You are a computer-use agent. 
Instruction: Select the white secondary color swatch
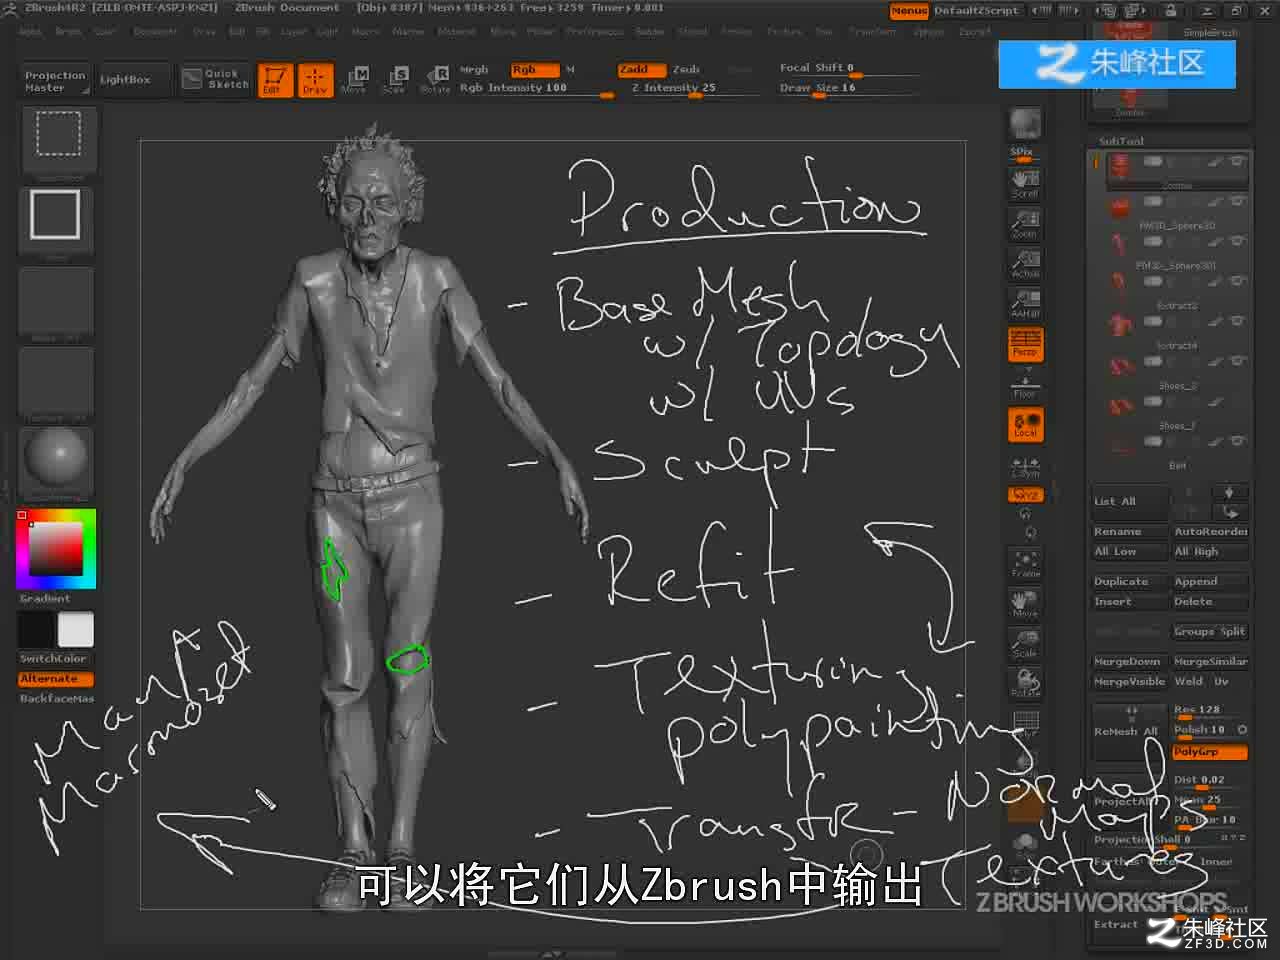75,630
